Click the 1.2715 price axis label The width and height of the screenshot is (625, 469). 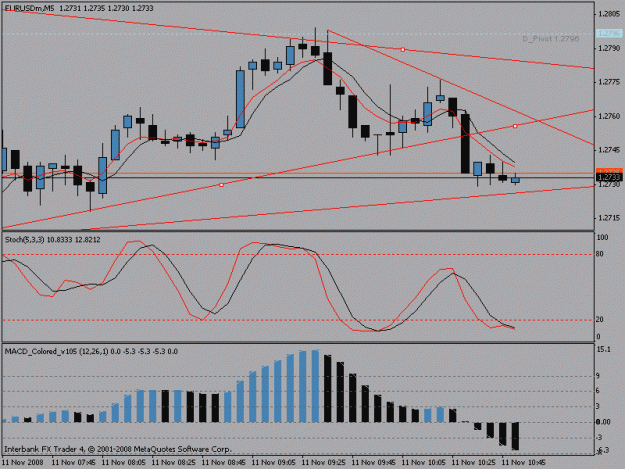coord(609,218)
